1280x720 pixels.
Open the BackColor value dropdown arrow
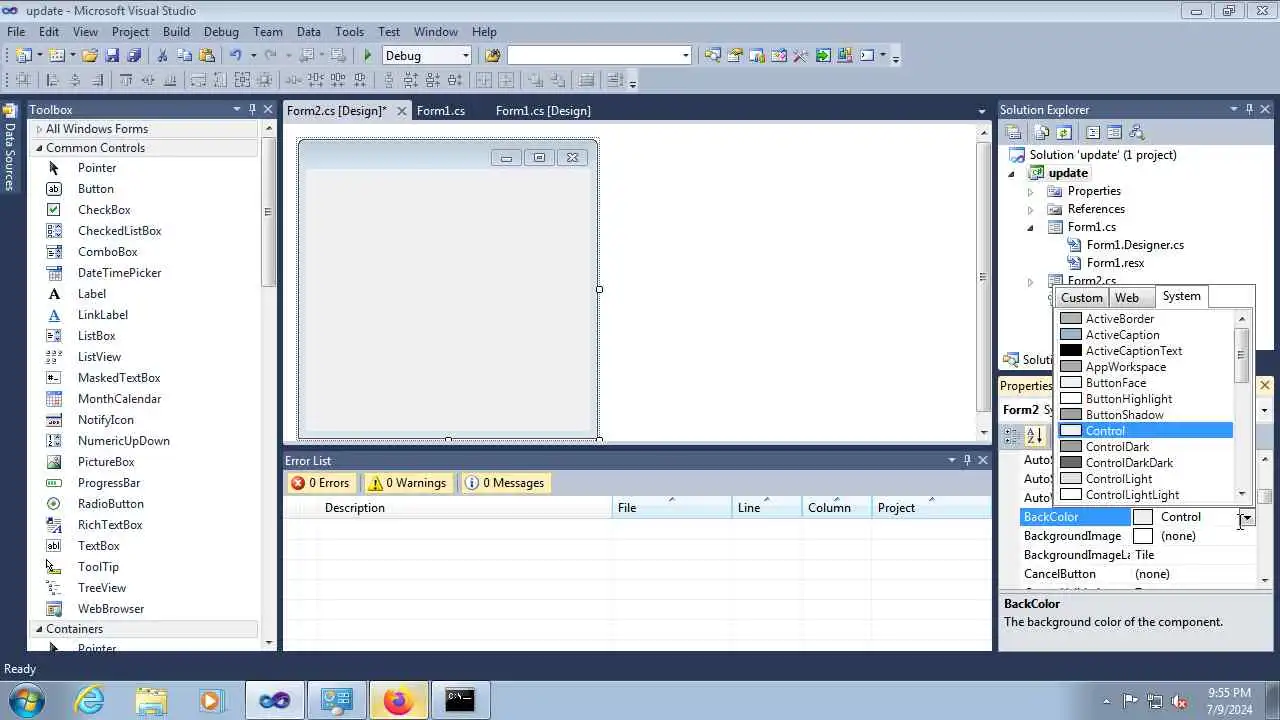click(x=1246, y=517)
